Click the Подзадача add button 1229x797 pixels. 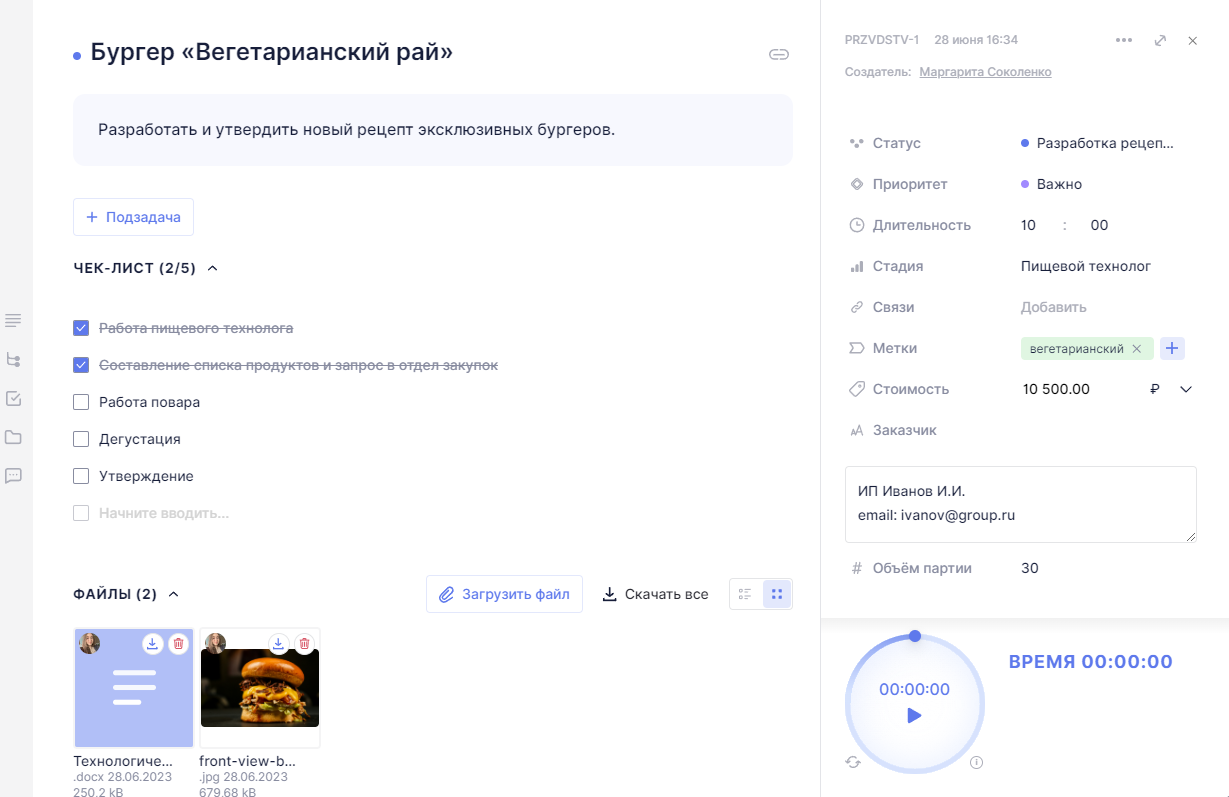(133, 217)
